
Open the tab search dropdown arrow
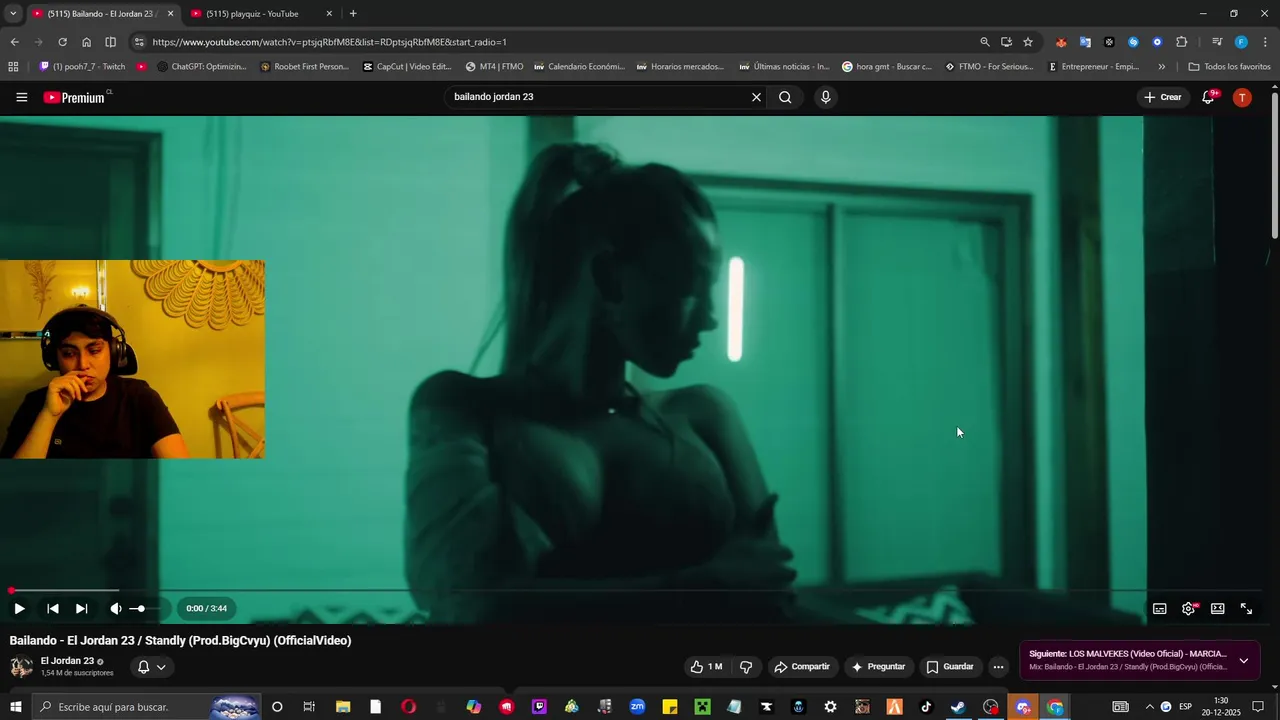pos(13,14)
